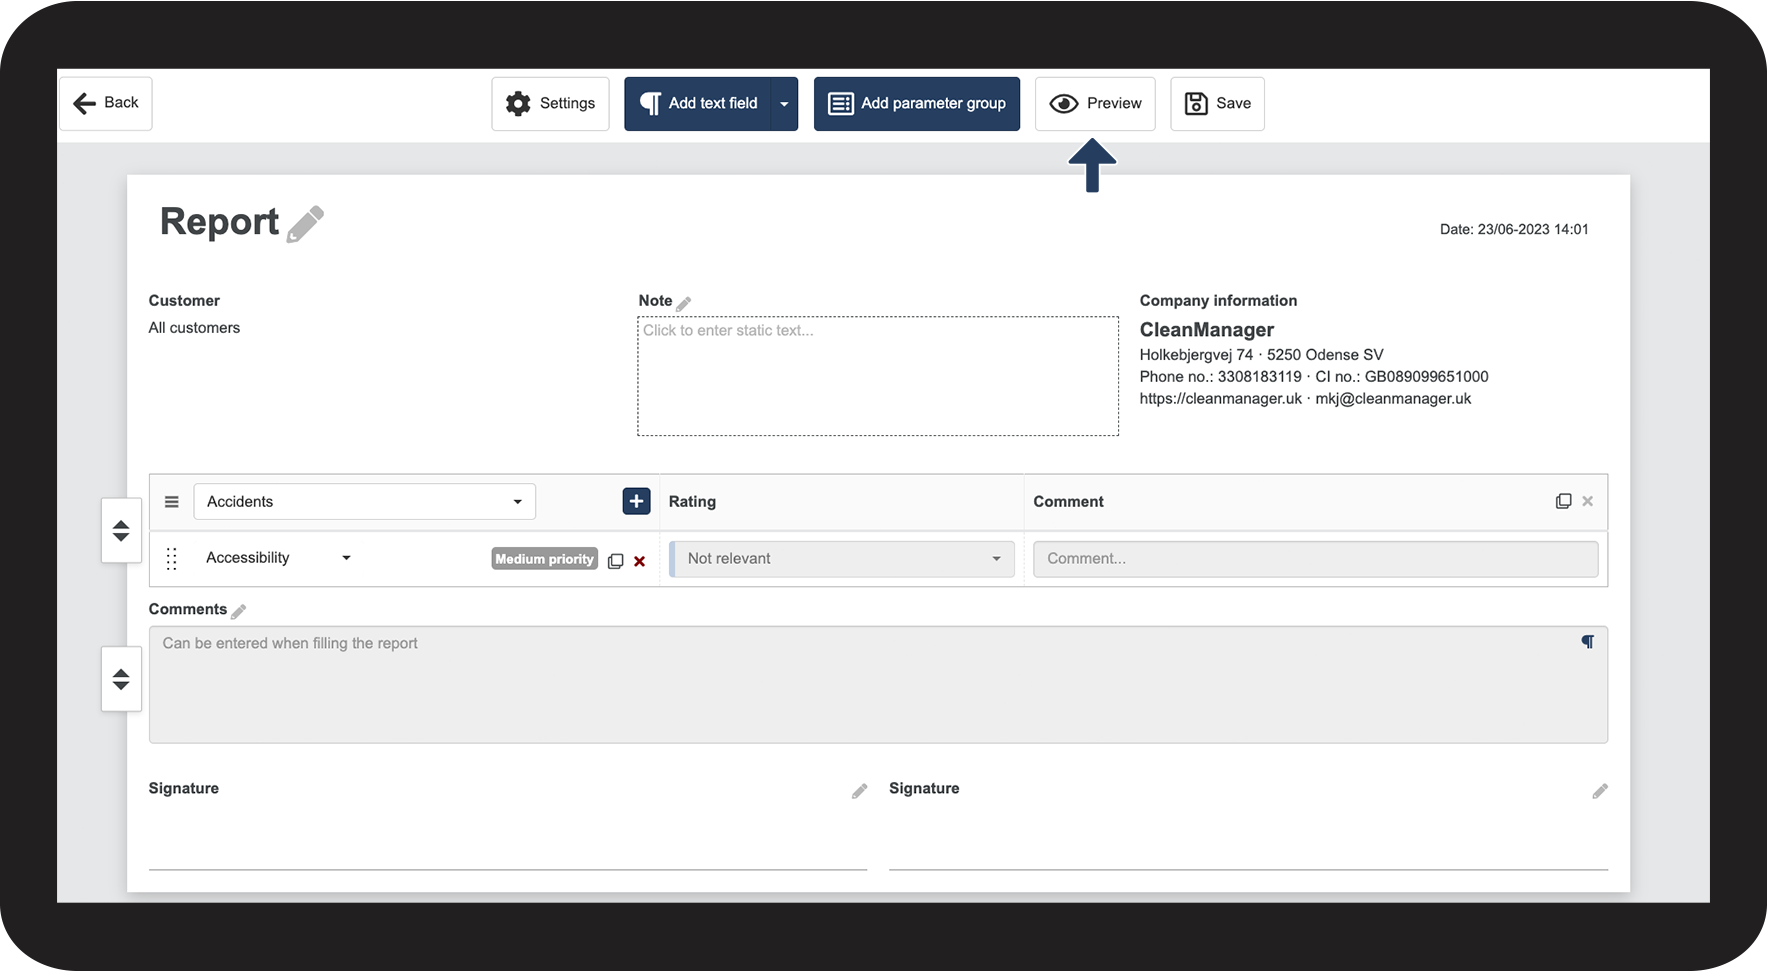
Task: Click the paragraph icon in Comments field
Action: pos(1587,642)
